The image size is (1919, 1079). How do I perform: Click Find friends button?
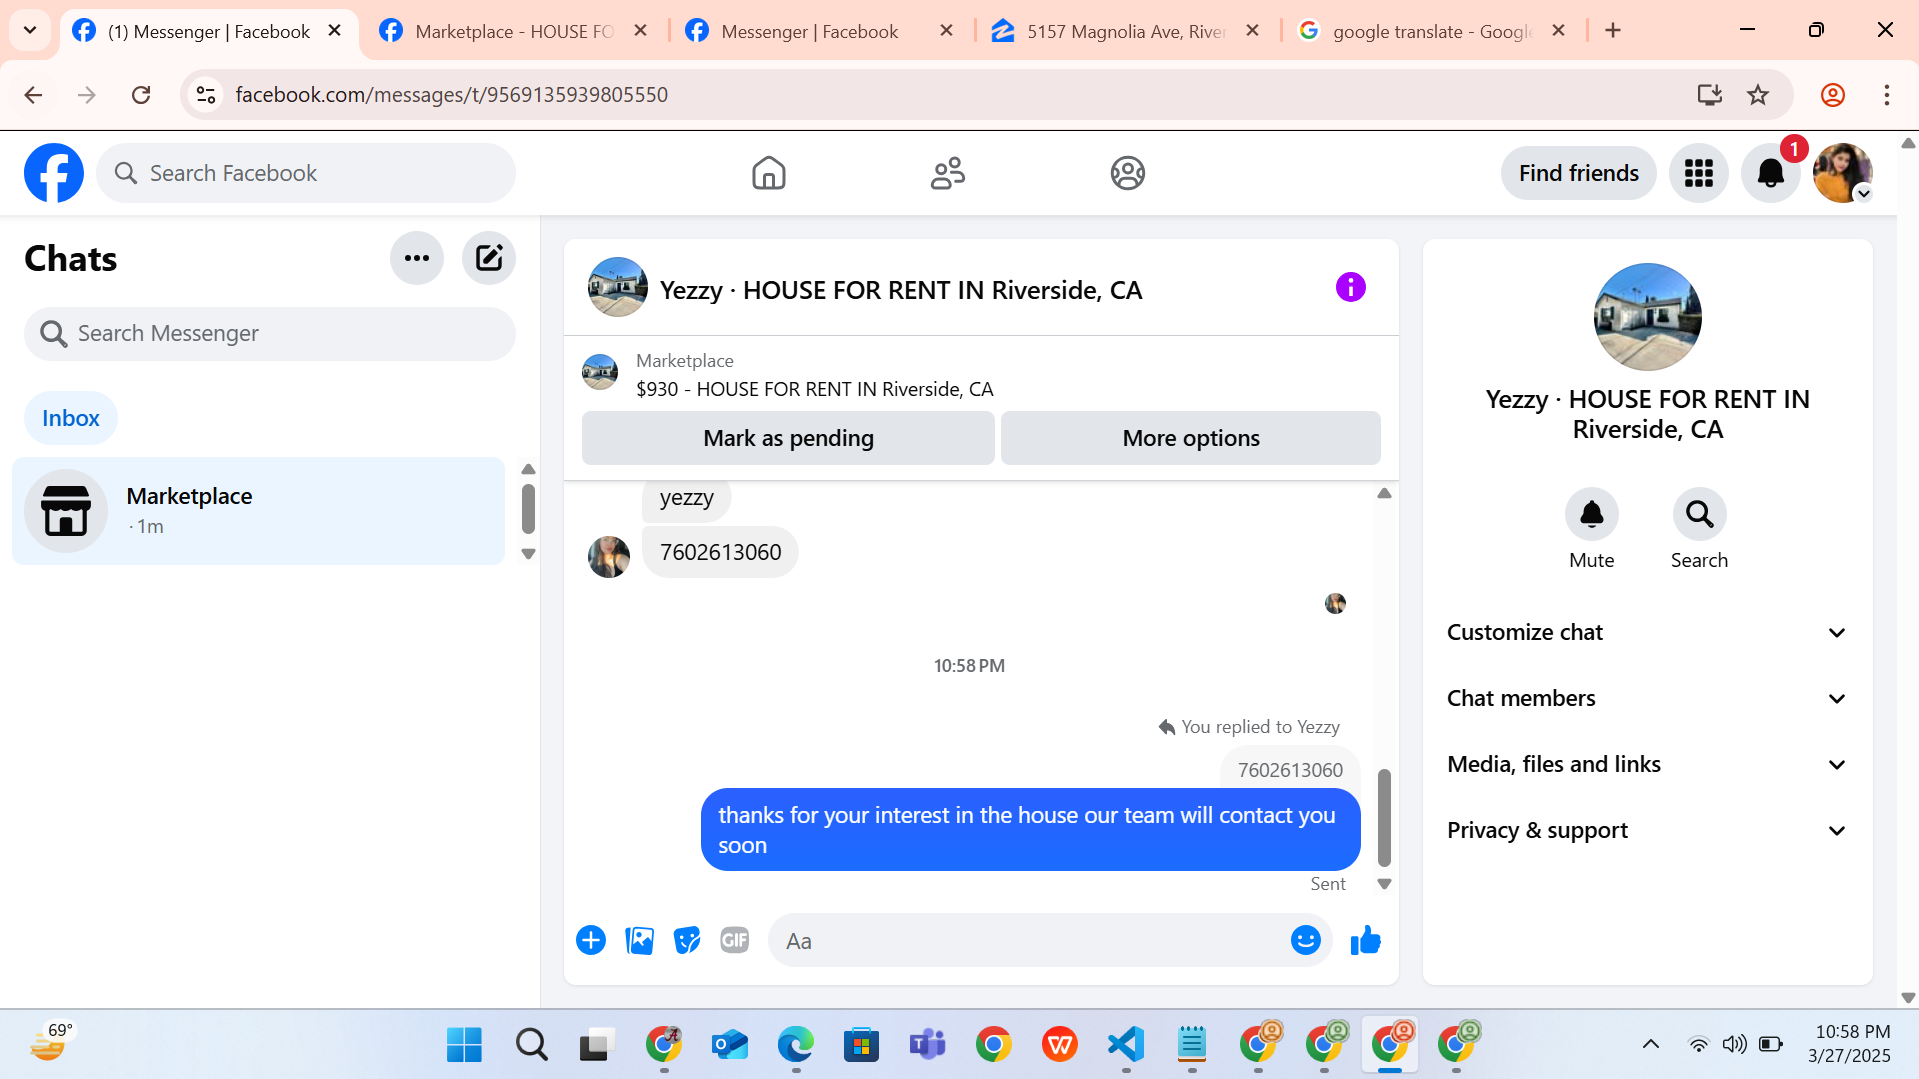[1578, 173]
